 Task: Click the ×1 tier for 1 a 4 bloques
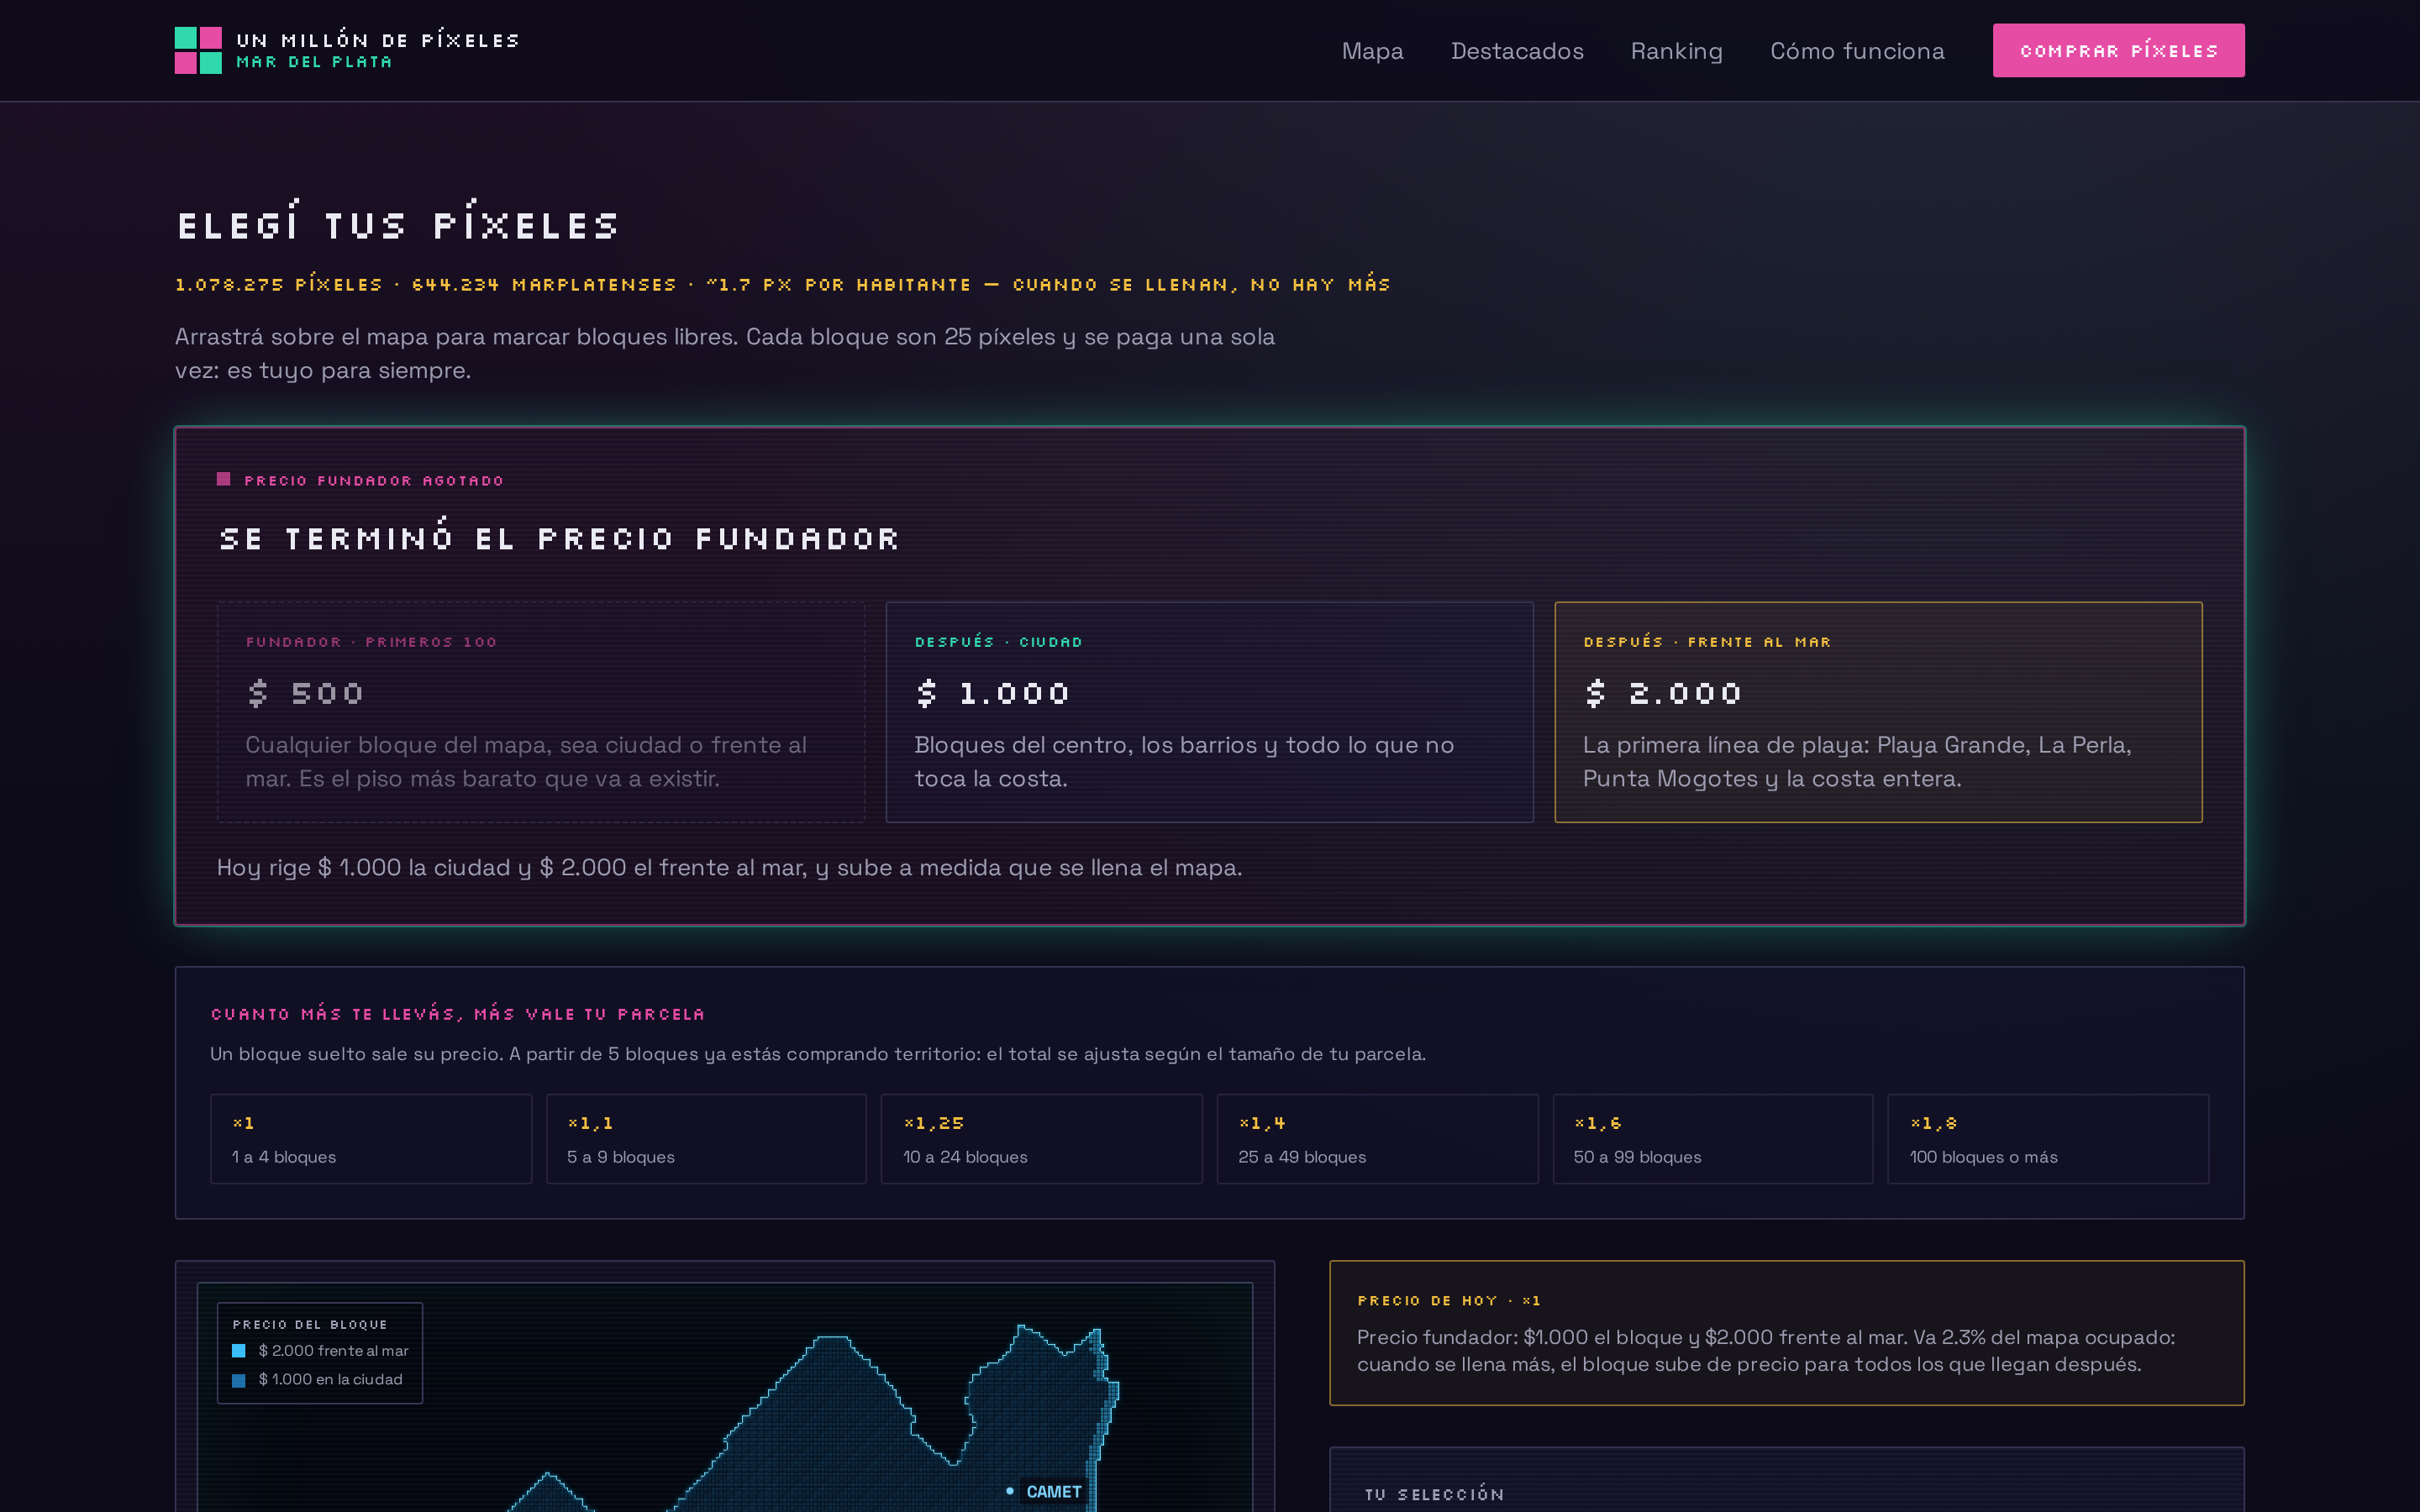coord(371,1139)
